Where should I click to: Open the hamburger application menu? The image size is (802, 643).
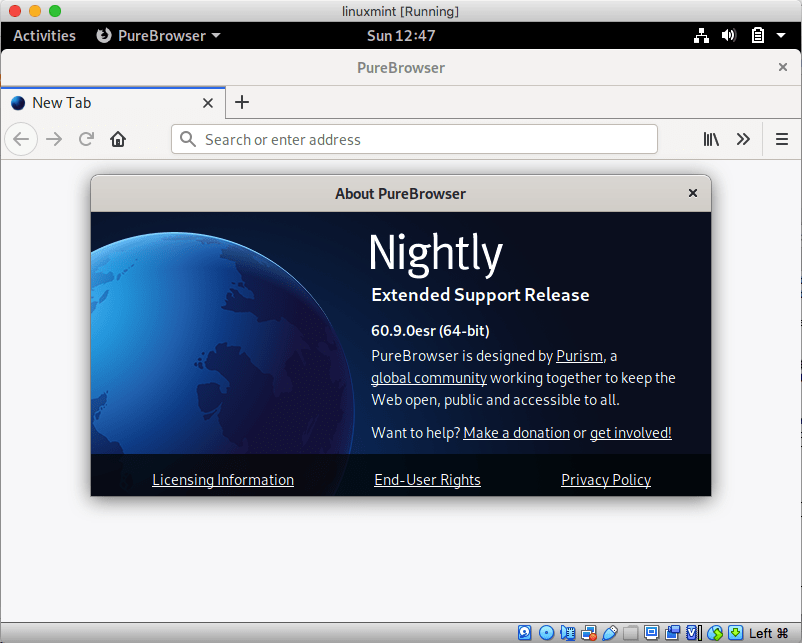click(782, 139)
